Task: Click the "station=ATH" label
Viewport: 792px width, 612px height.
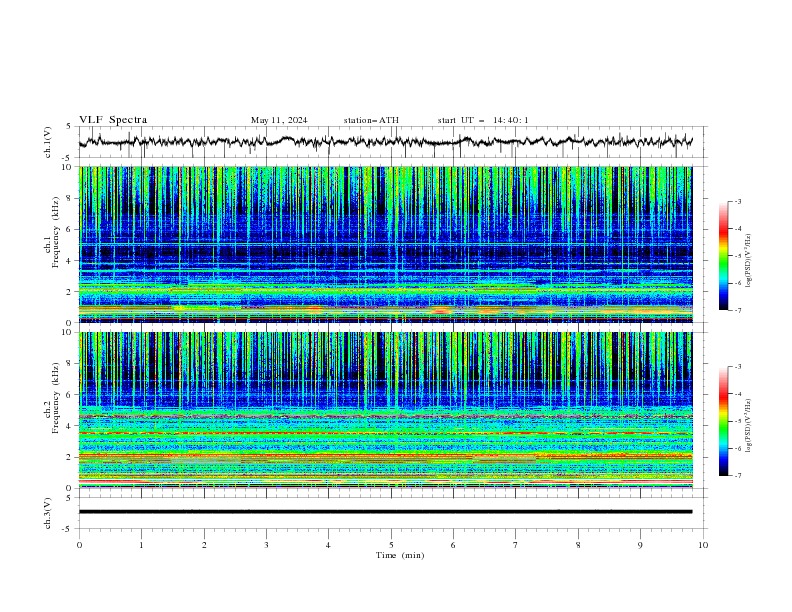Action: pyautogui.click(x=371, y=120)
